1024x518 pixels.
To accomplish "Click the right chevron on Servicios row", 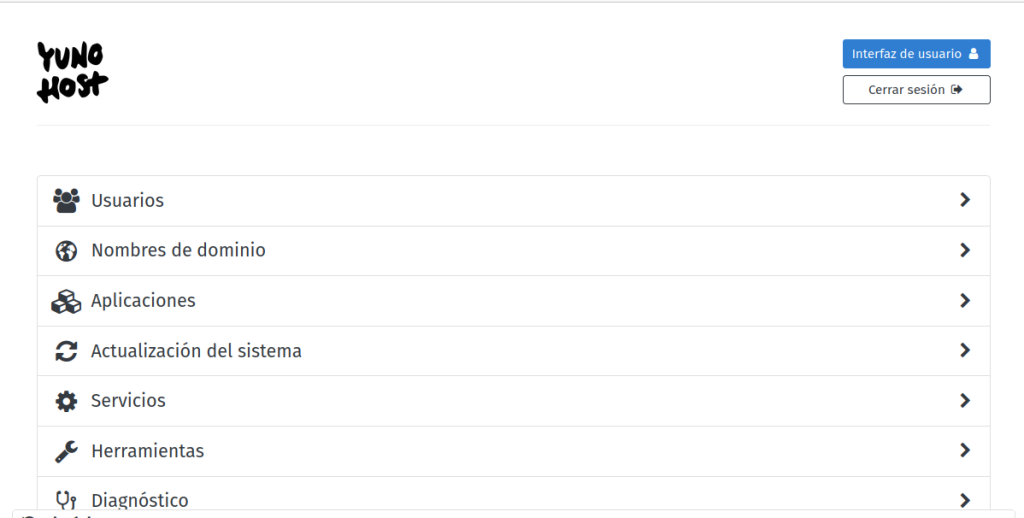I will click(x=965, y=400).
